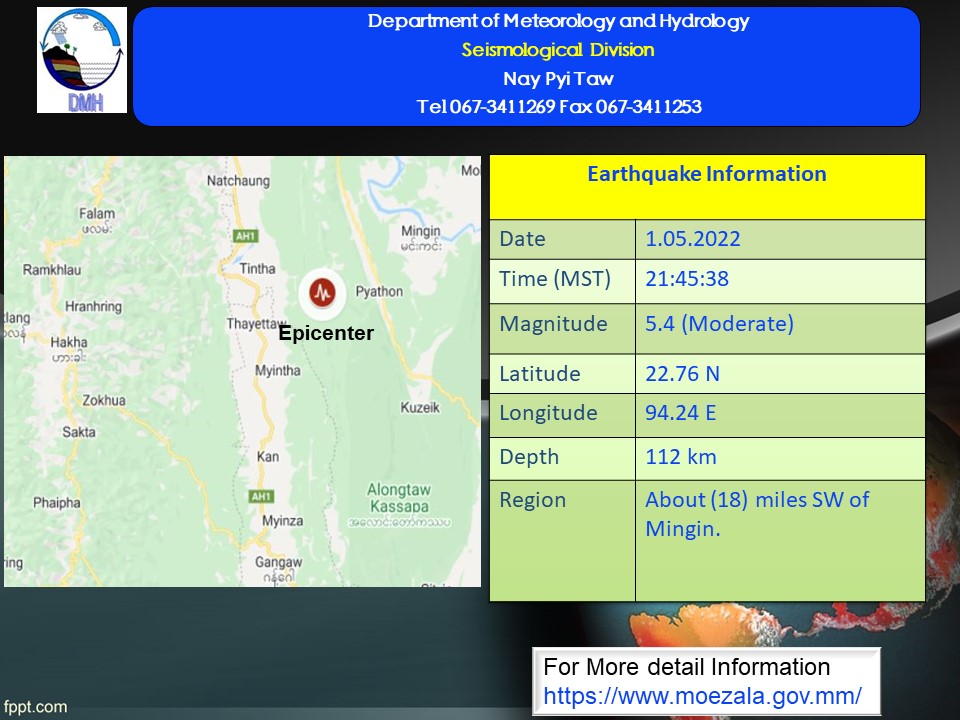Click the 'For More detail Information' text

(x=686, y=667)
